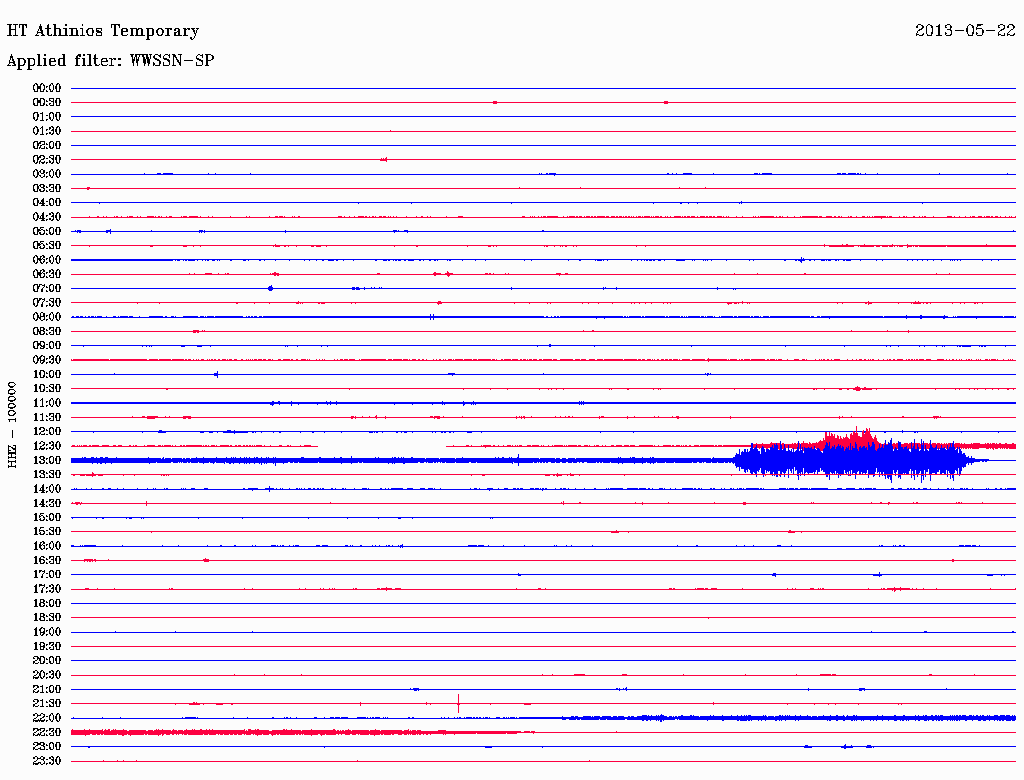1024x780 pixels.
Task: Select the 19:00 time label
Action: pyautogui.click(x=47, y=632)
